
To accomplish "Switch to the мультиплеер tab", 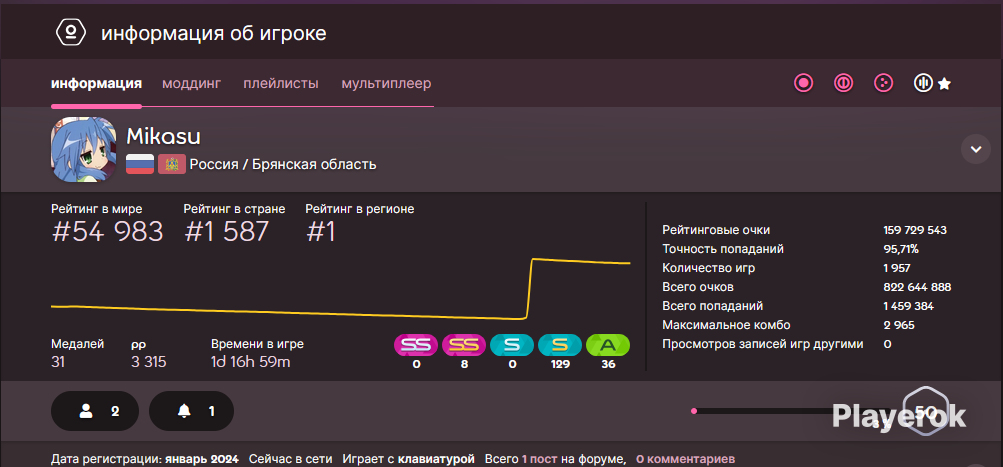I will click(x=386, y=83).
